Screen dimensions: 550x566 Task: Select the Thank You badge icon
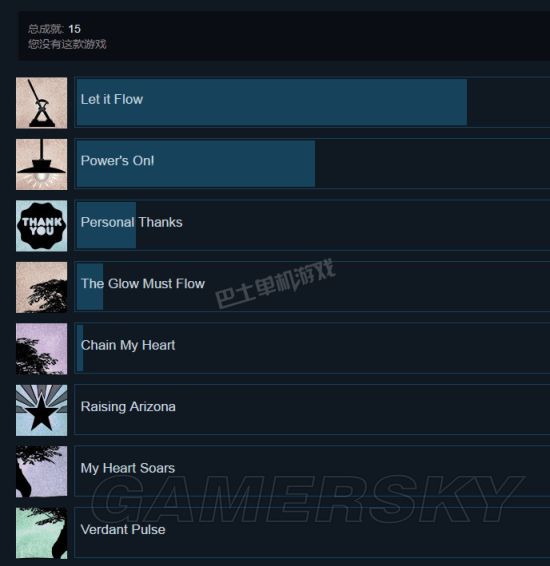[x=42, y=226]
